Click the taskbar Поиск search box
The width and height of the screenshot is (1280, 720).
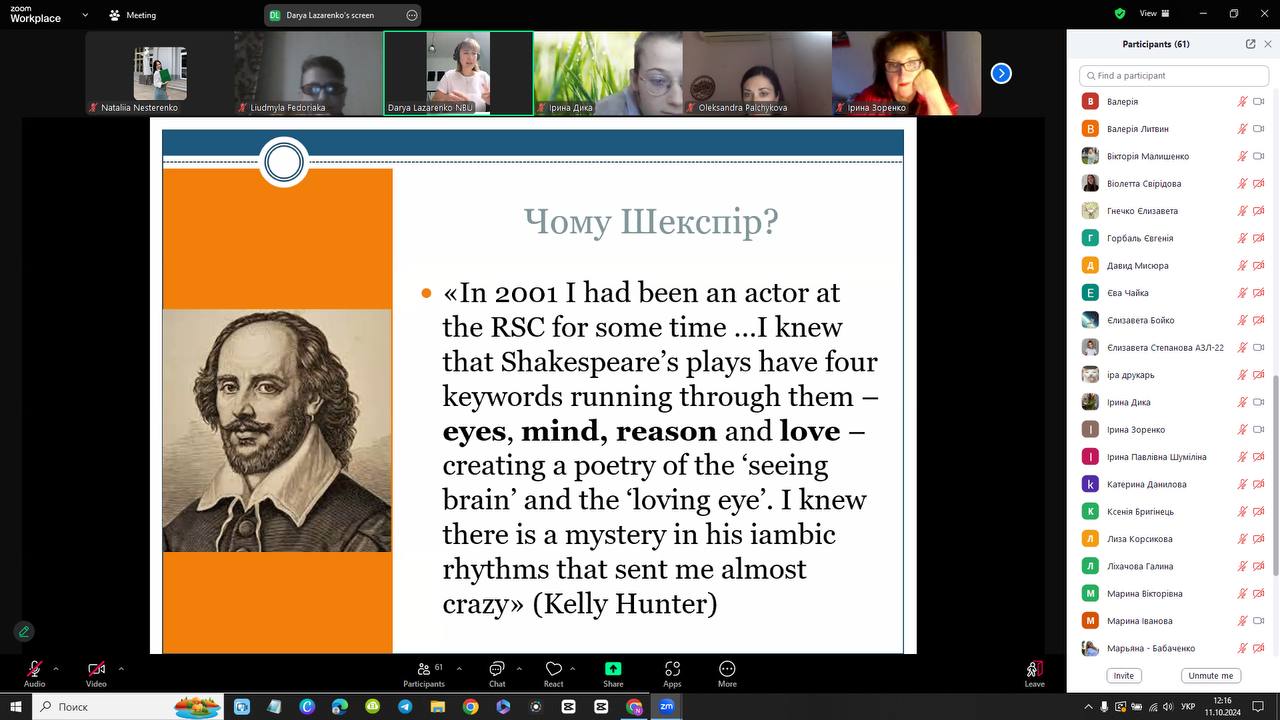tap(128, 706)
